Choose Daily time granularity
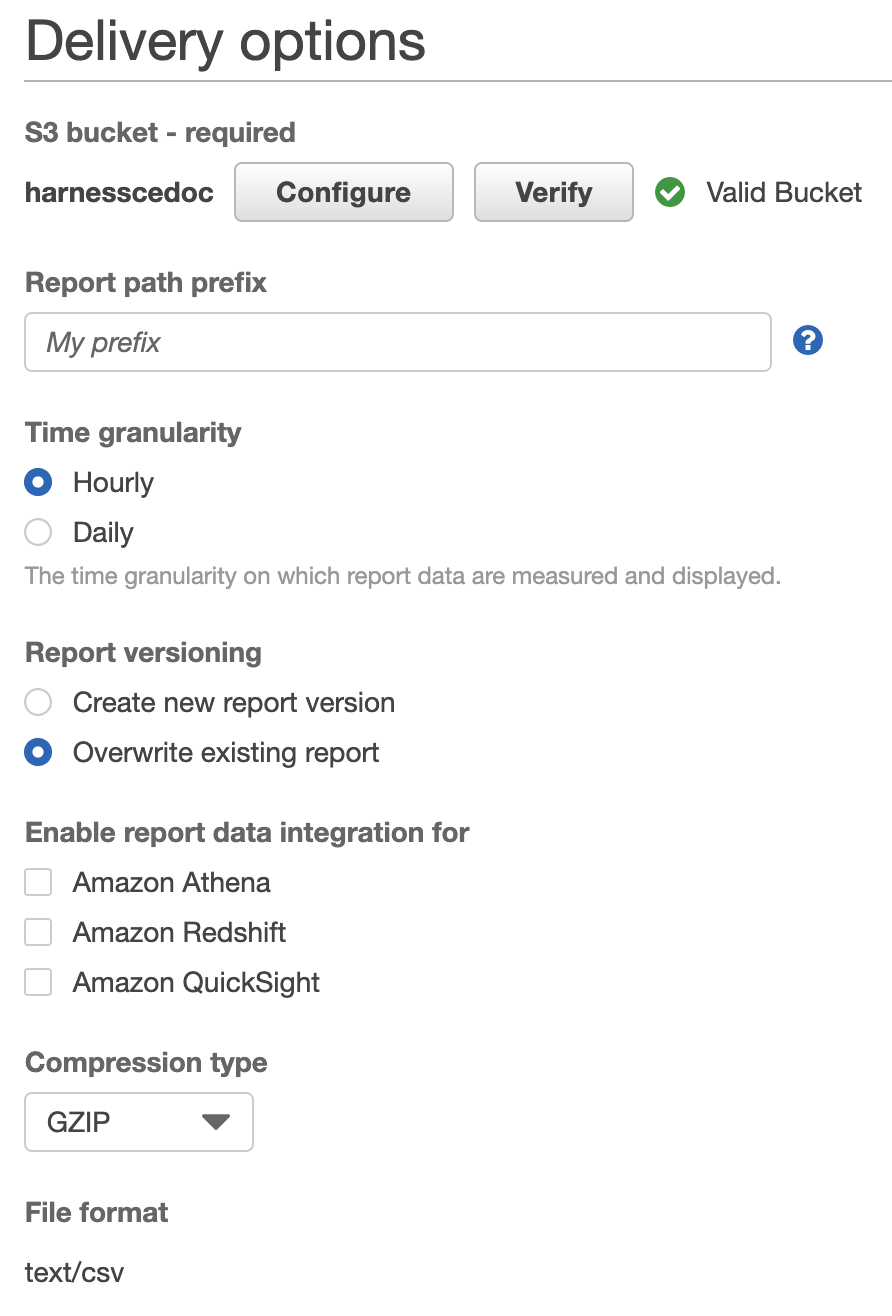Screen dimensions: 892x1316 [x=38, y=533]
